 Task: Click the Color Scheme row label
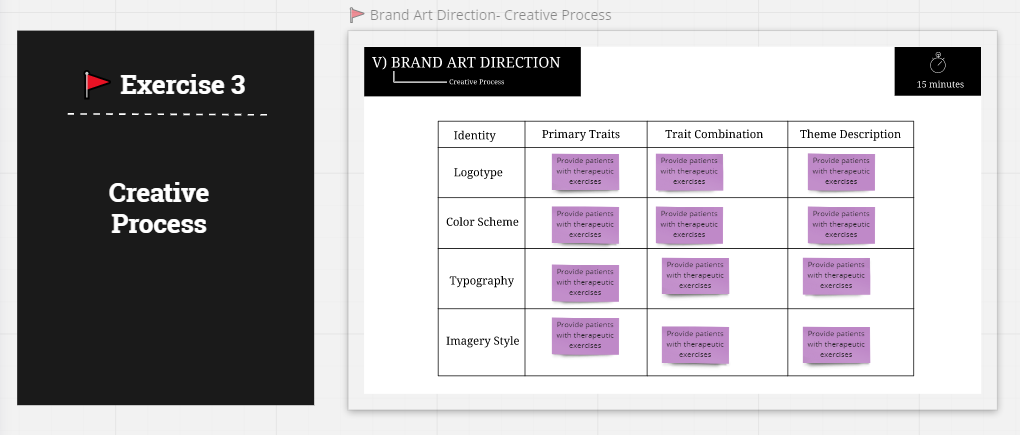(x=482, y=222)
